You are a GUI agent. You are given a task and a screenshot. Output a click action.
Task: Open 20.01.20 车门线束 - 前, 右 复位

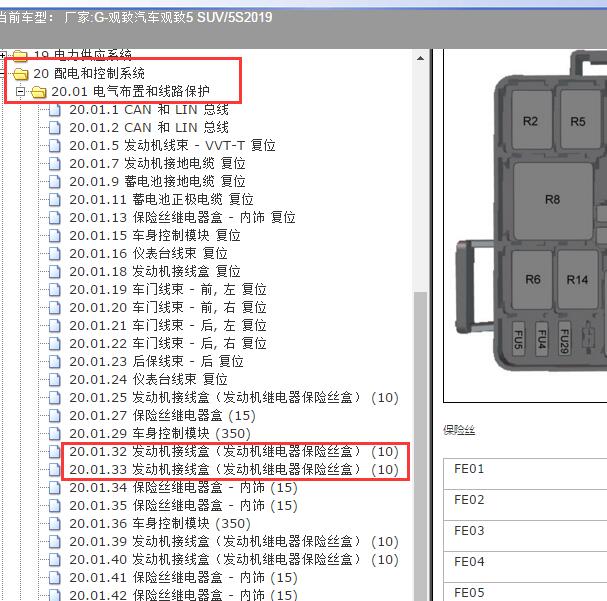(x=168, y=307)
